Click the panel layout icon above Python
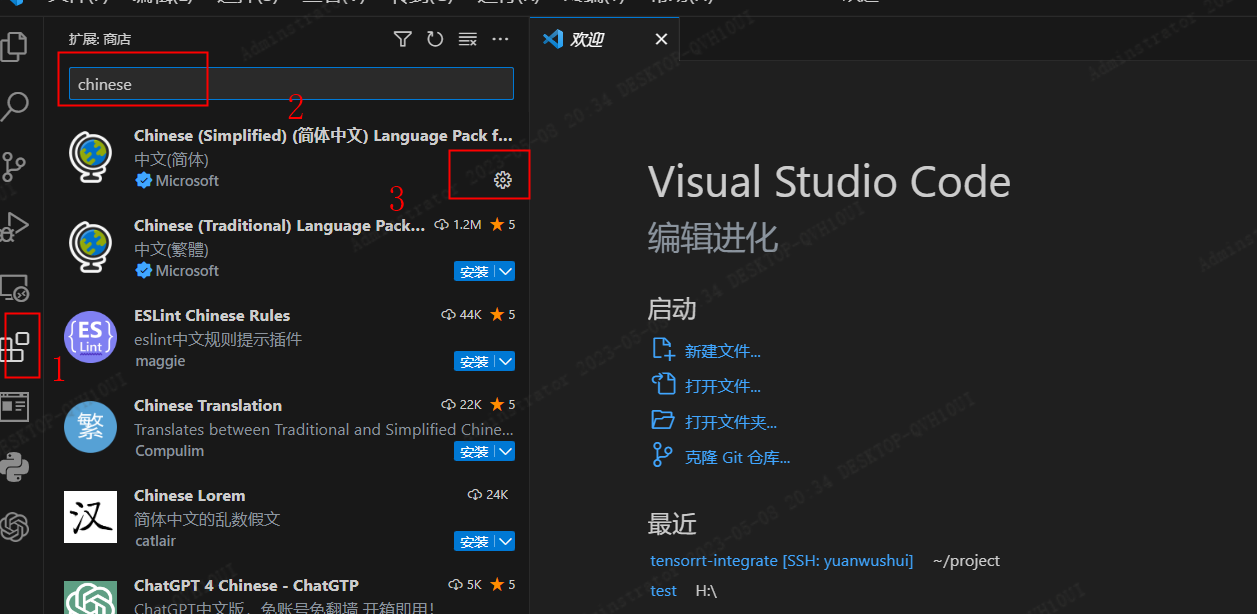 coord(14,407)
